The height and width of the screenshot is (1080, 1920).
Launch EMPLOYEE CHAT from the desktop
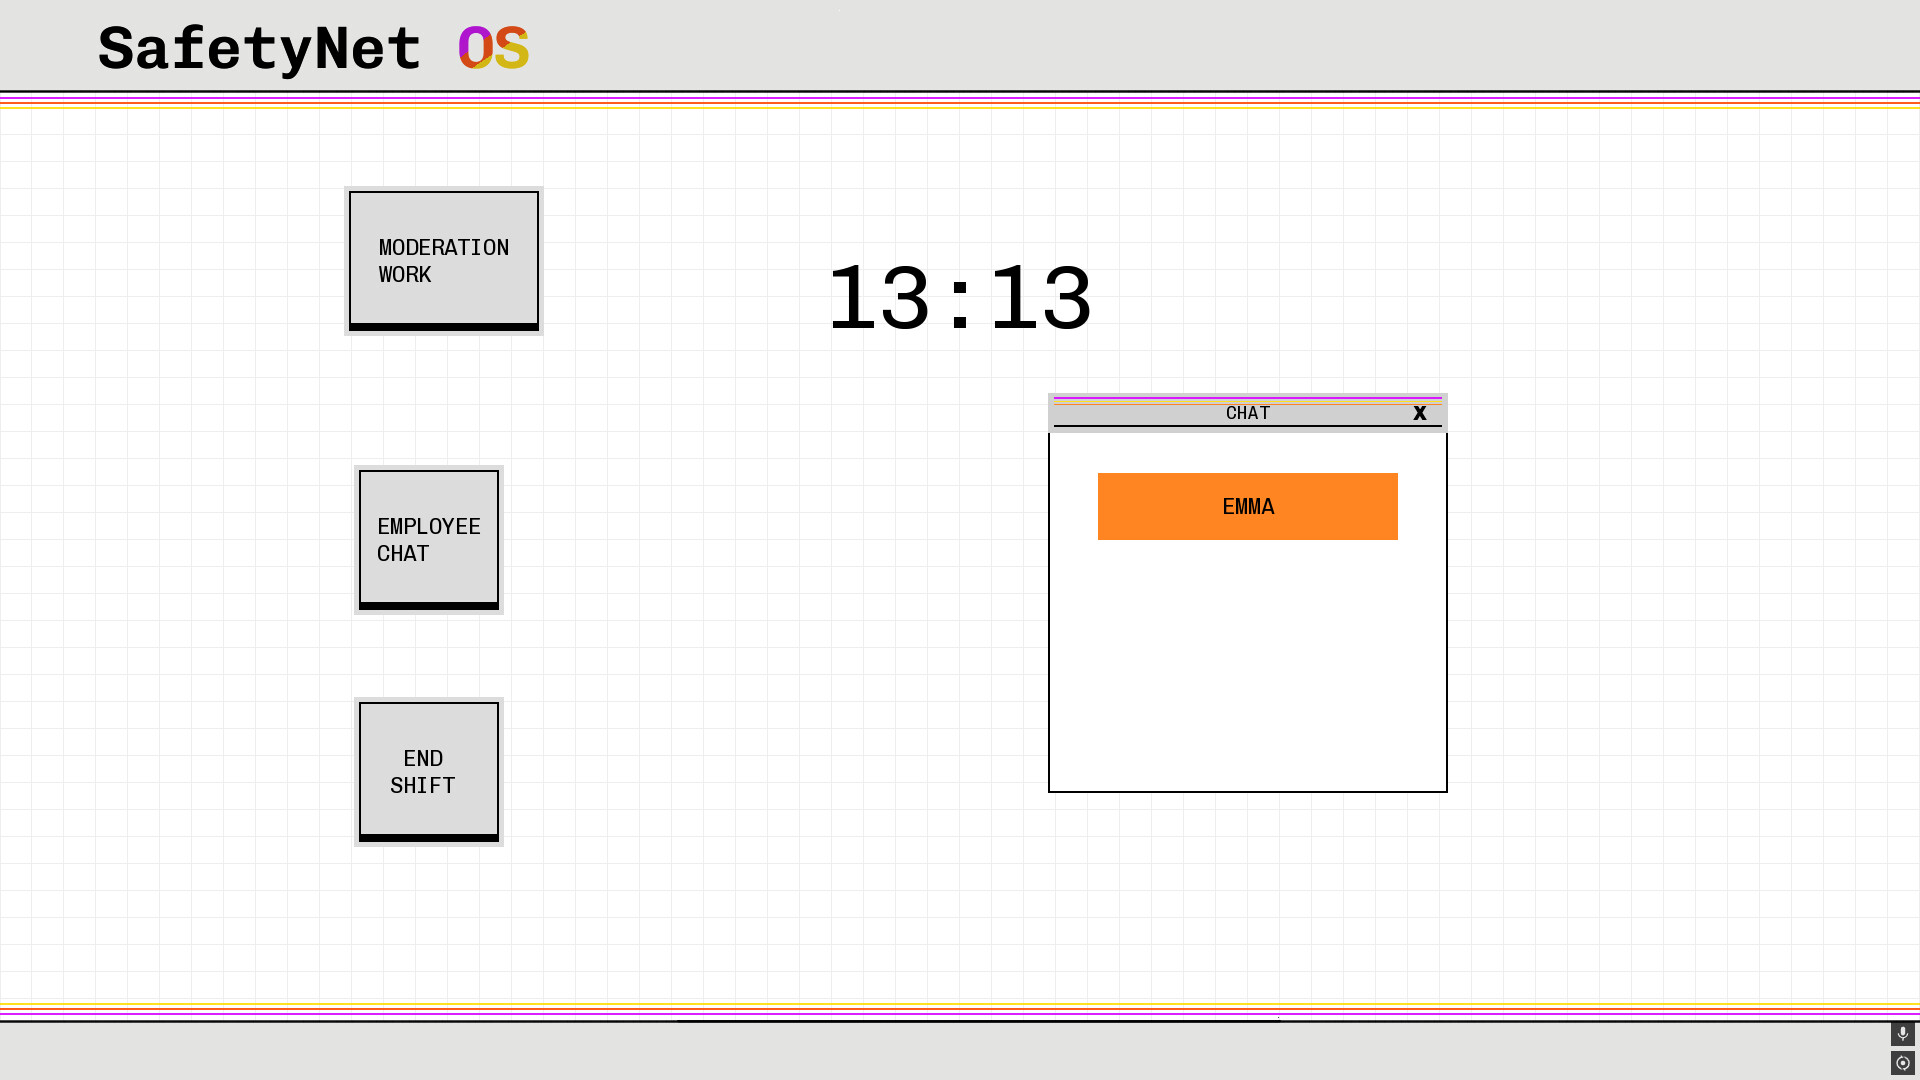point(428,539)
